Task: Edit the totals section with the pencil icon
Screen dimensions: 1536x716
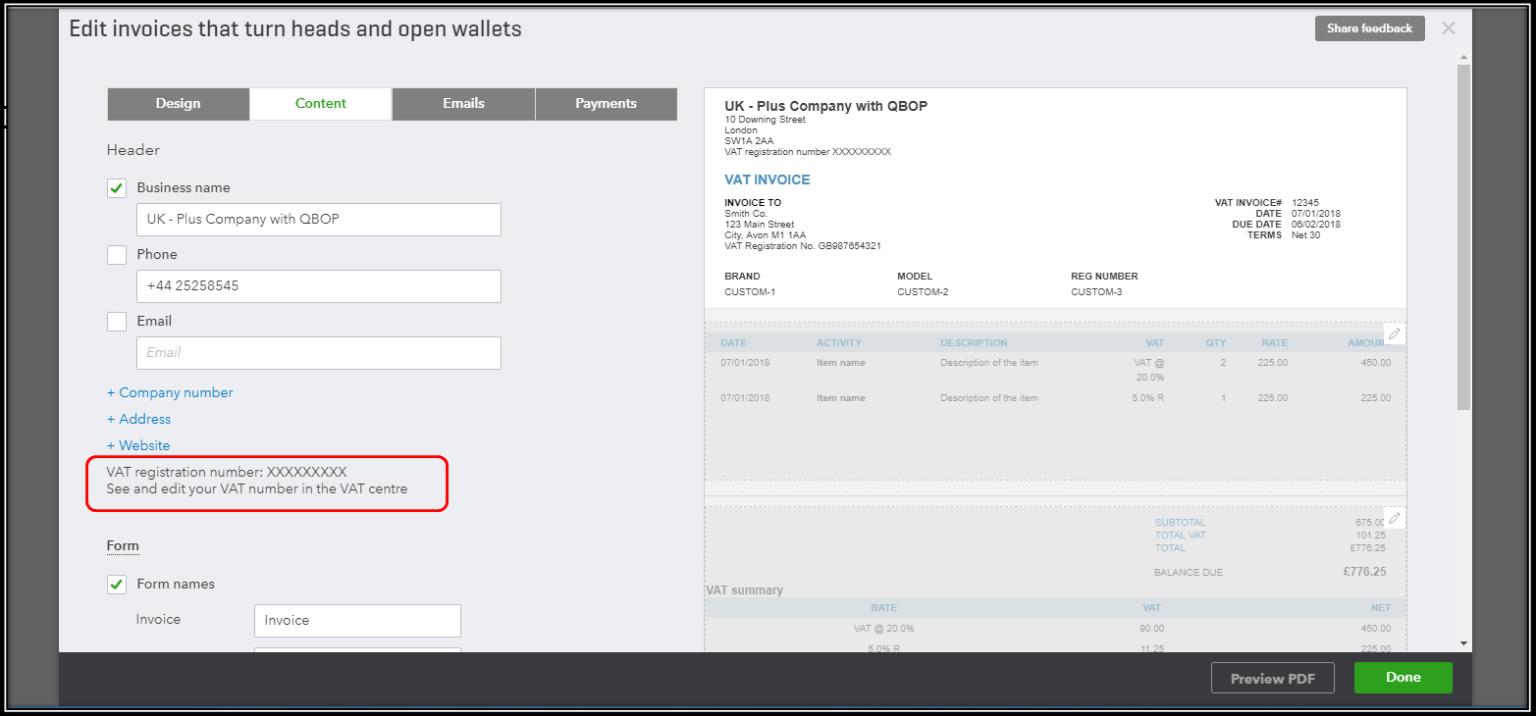Action: 1394,517
